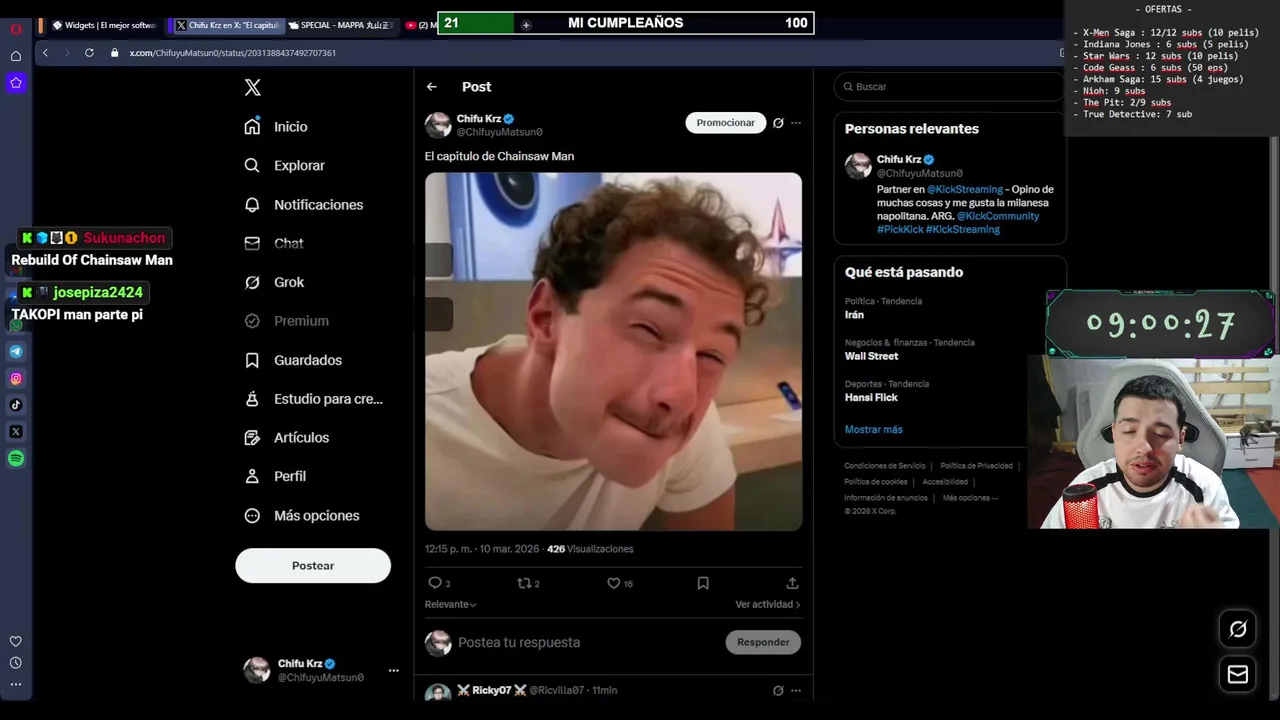Open the Relevante sort dropdown
The image size is (1280, 720).
(450, 605)
